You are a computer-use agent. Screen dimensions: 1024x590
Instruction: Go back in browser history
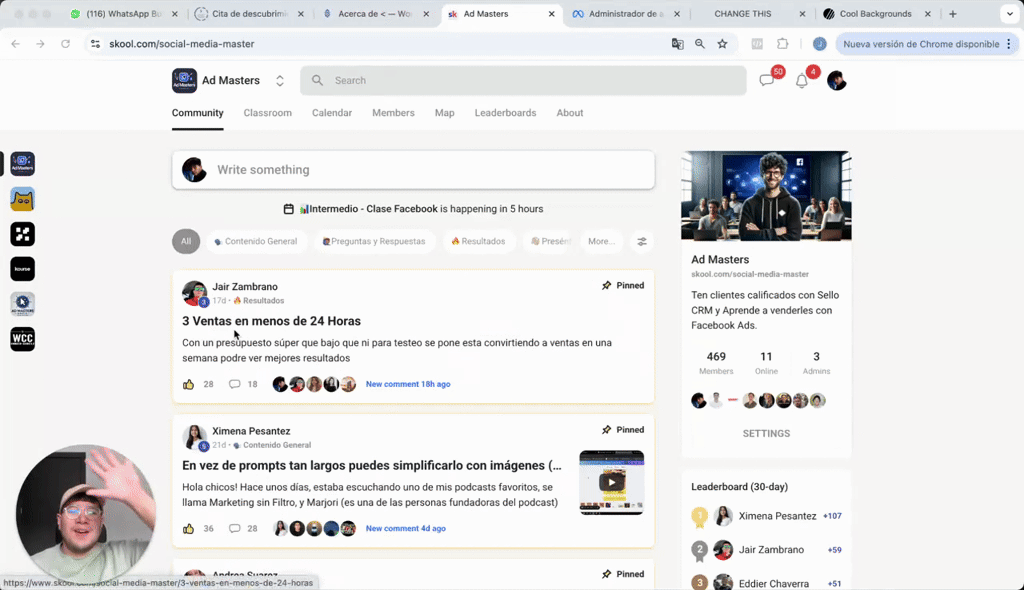click(x=16, y=44)
